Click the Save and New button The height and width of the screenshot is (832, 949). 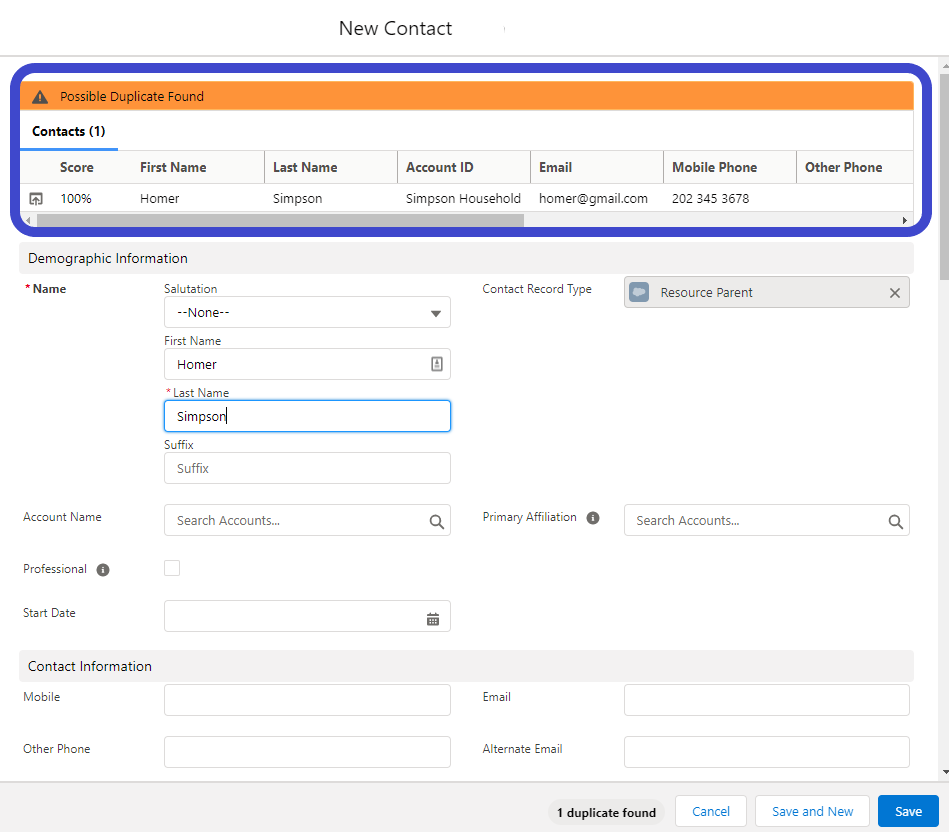coord(812,811)
